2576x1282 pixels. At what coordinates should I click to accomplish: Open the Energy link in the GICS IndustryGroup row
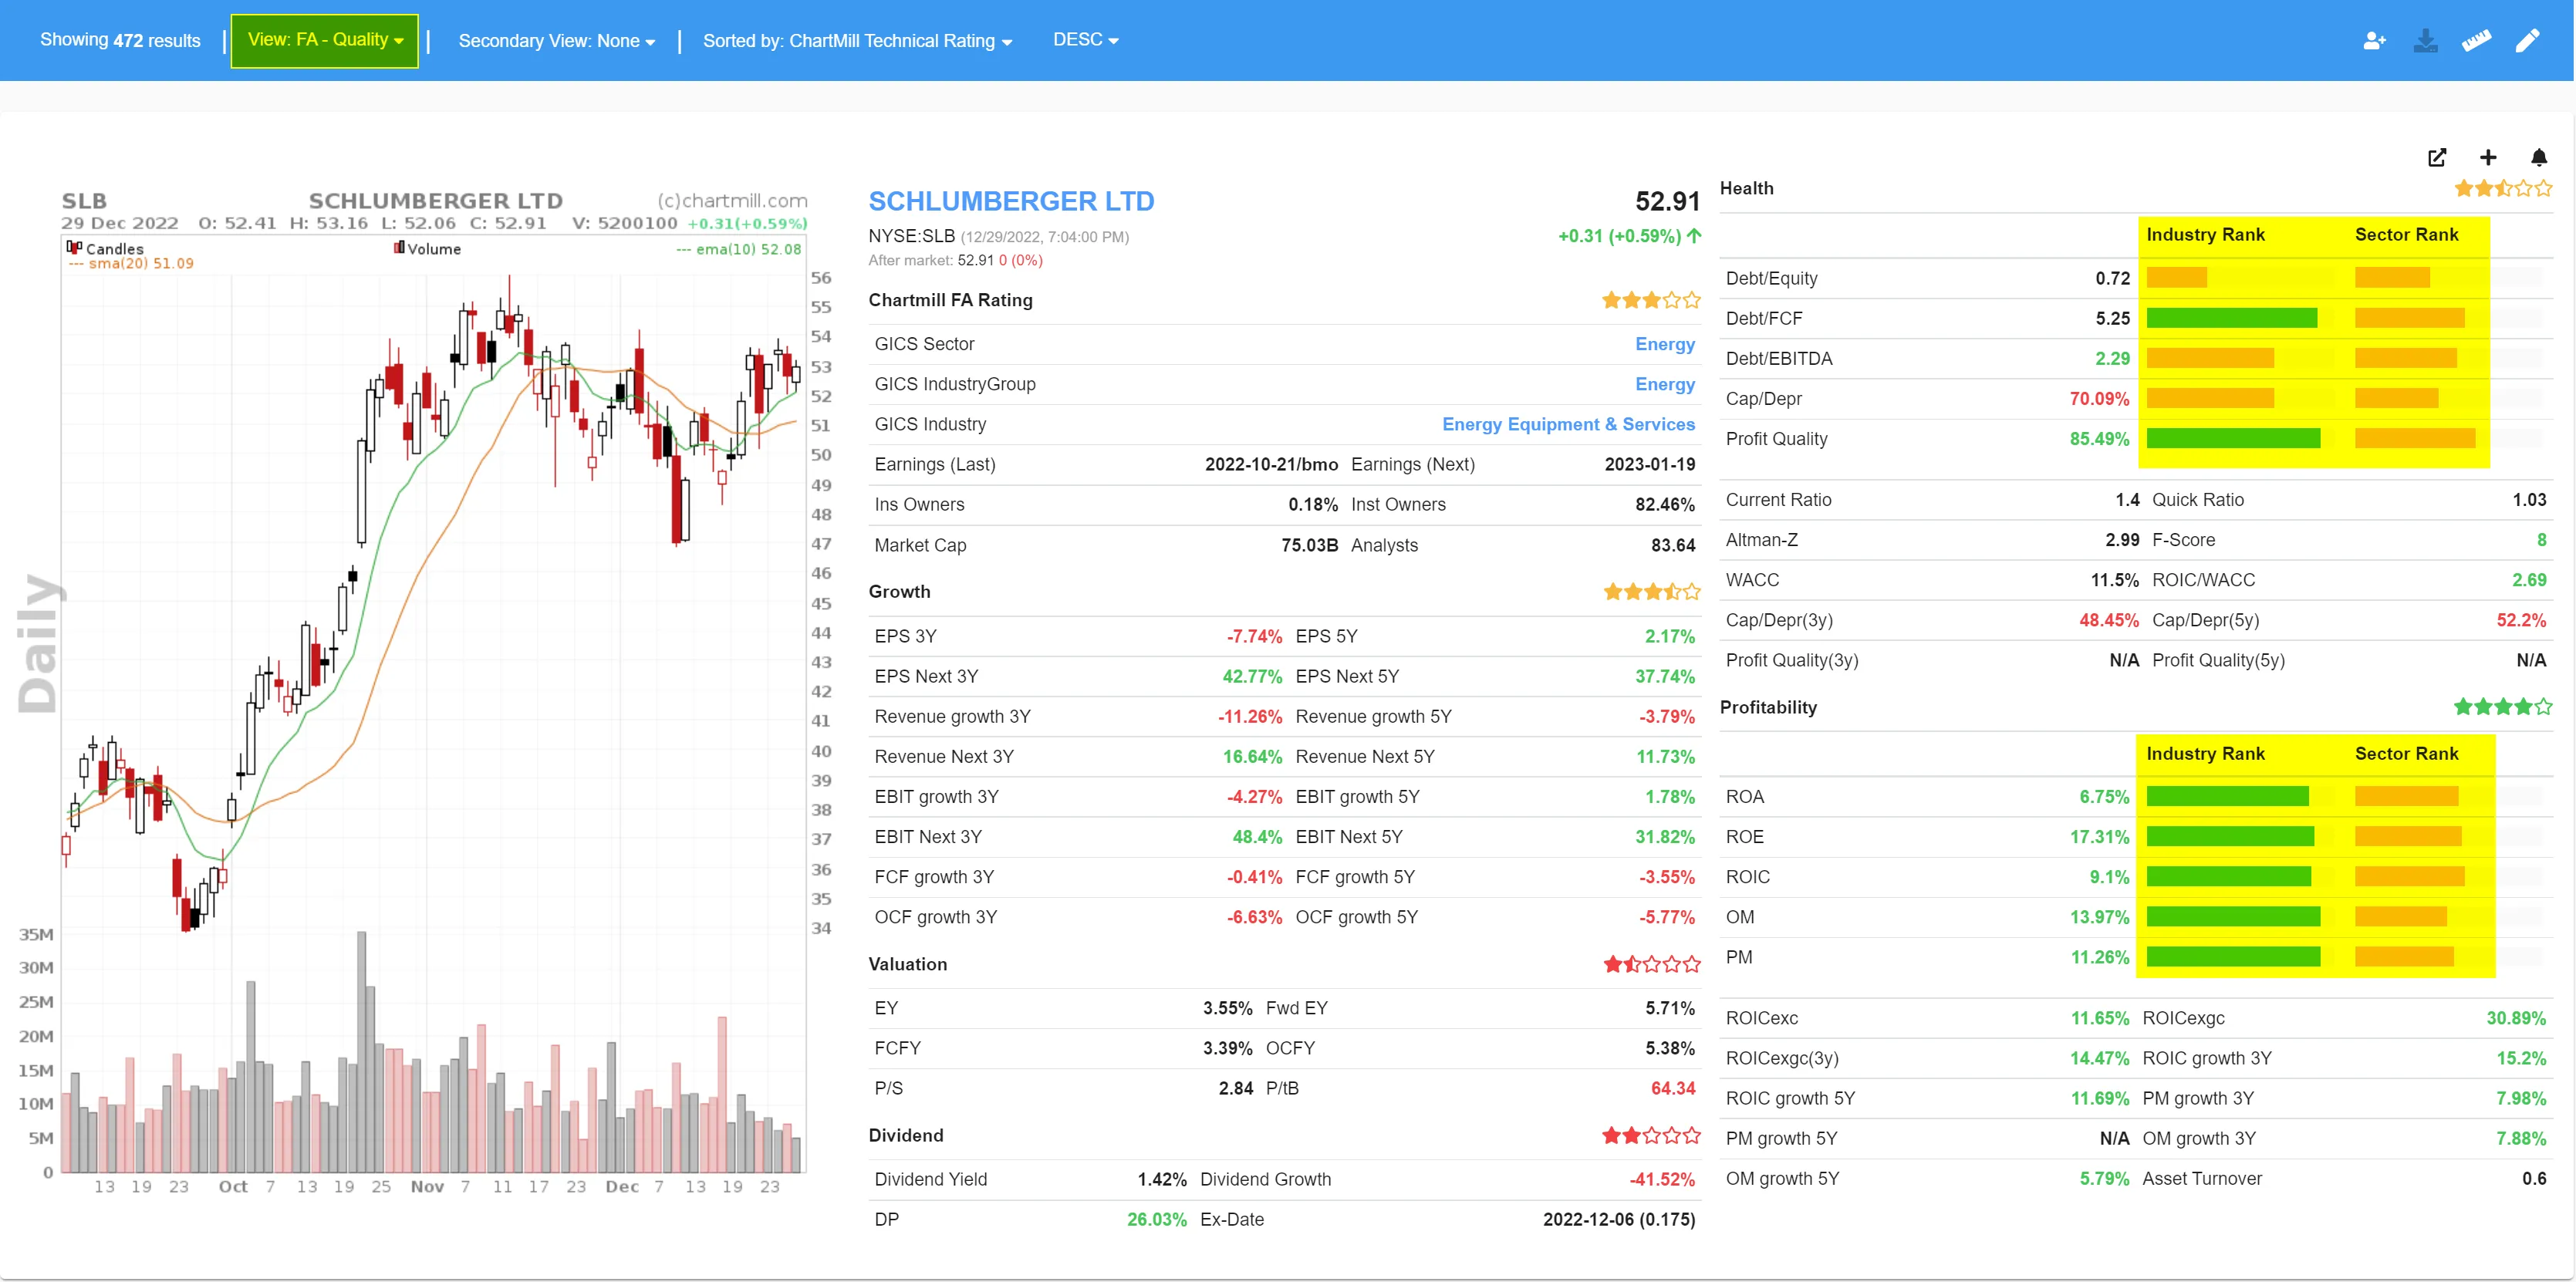[x=1664, y=384]
